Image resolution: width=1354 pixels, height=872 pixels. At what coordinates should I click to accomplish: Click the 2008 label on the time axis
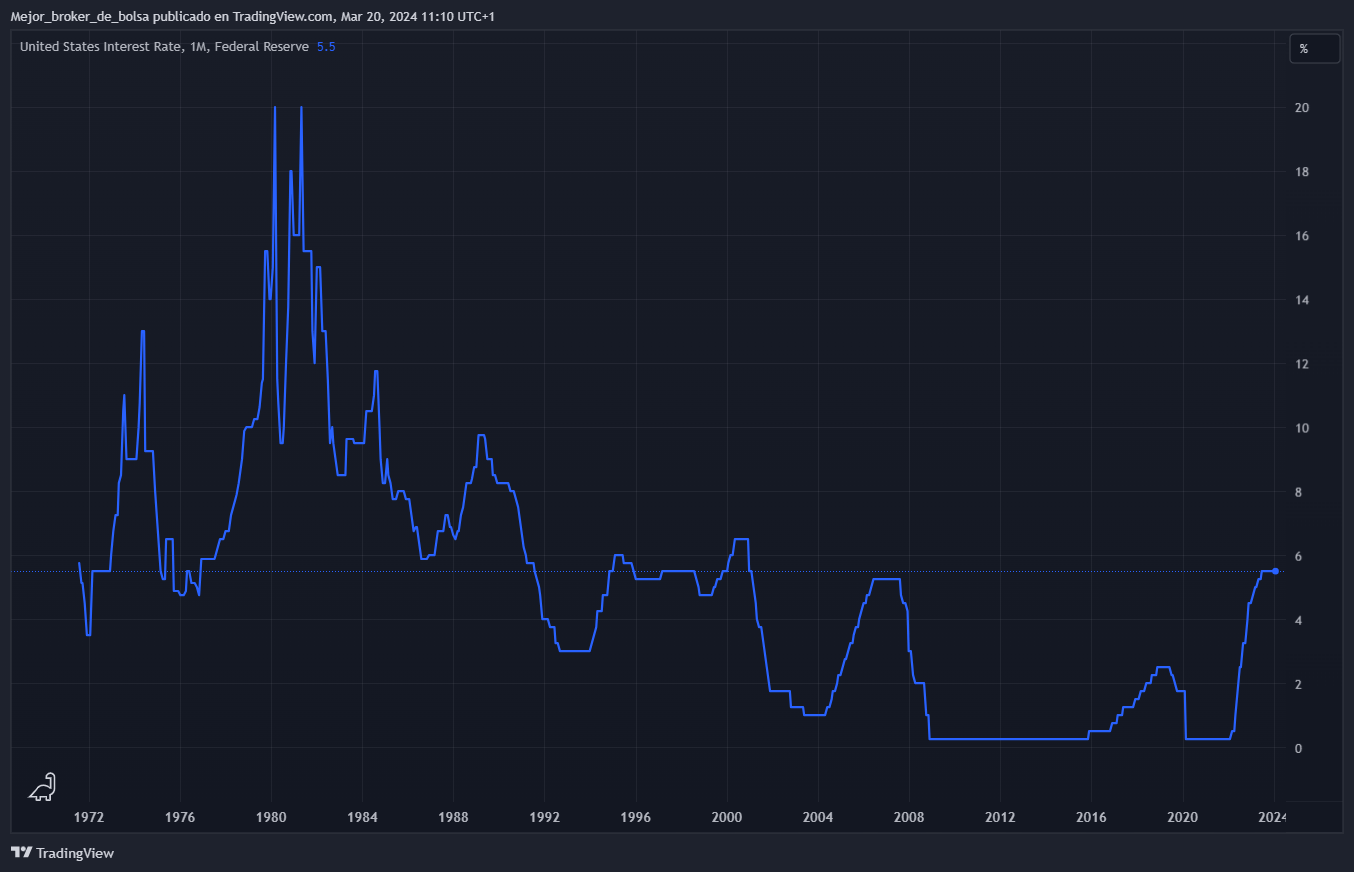[x=910, y=817]
